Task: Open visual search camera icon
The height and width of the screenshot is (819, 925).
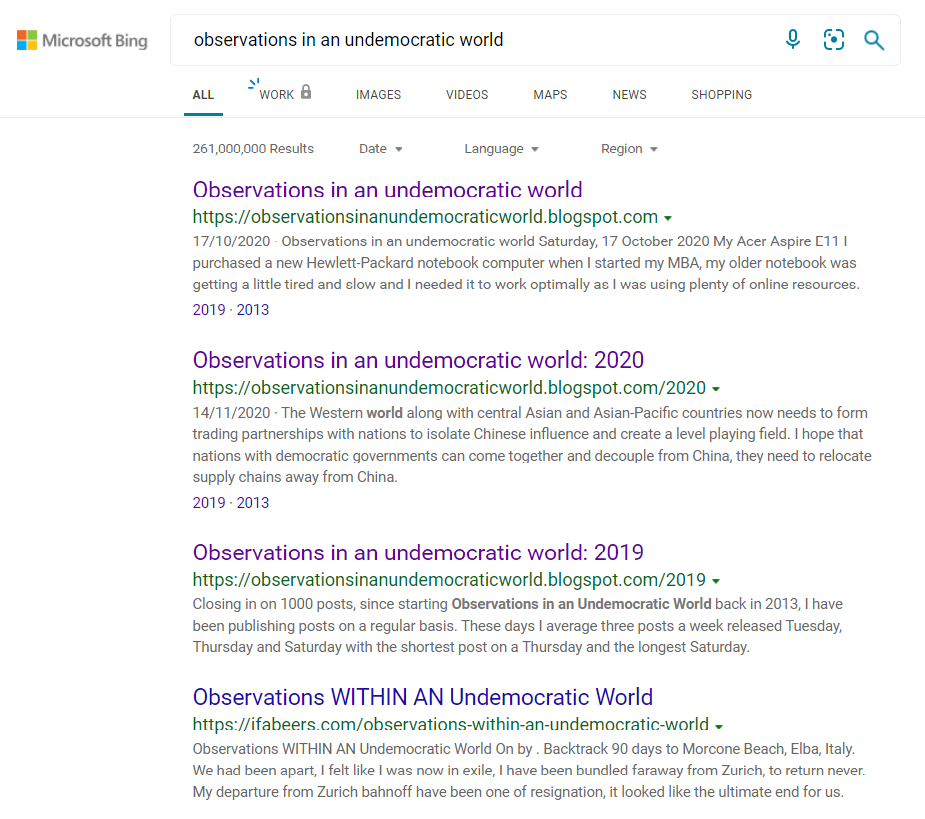Action: click(x=833, y=40)
